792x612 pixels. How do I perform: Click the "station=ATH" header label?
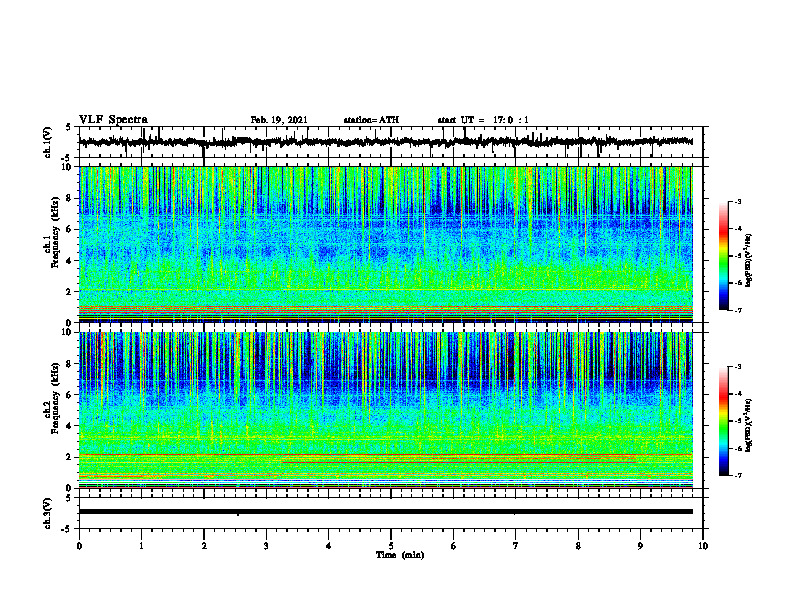point(371,120)
